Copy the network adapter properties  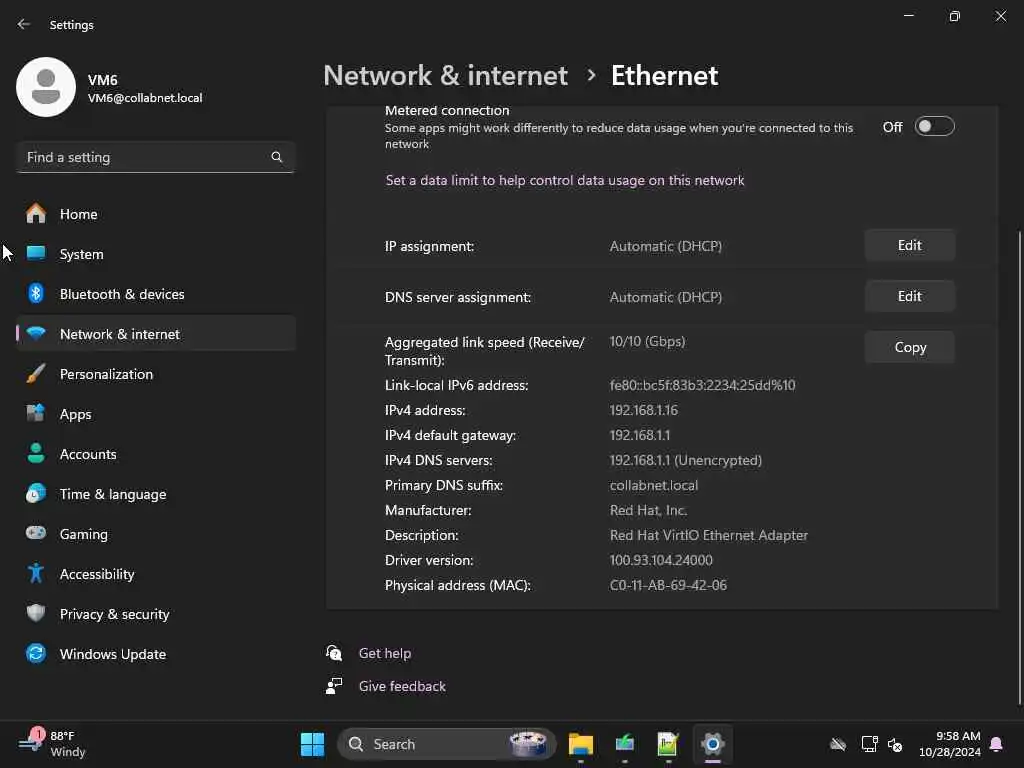click(x=909, y=348)
